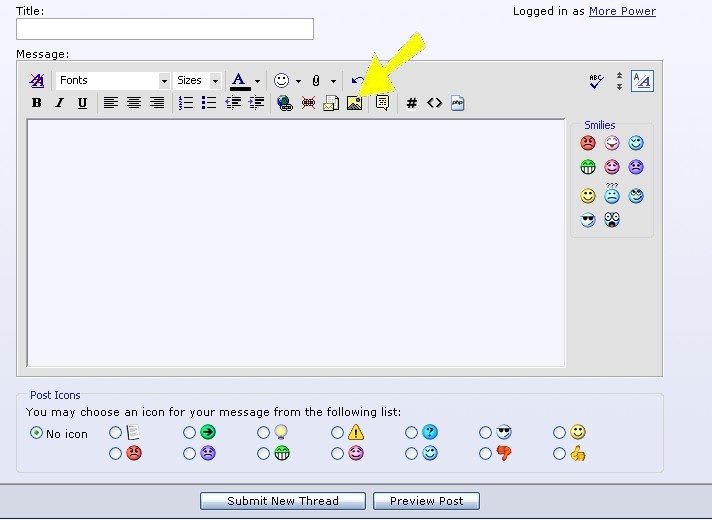
Task: Wrap selection in quote tags
Action: (x=382, y=103)
